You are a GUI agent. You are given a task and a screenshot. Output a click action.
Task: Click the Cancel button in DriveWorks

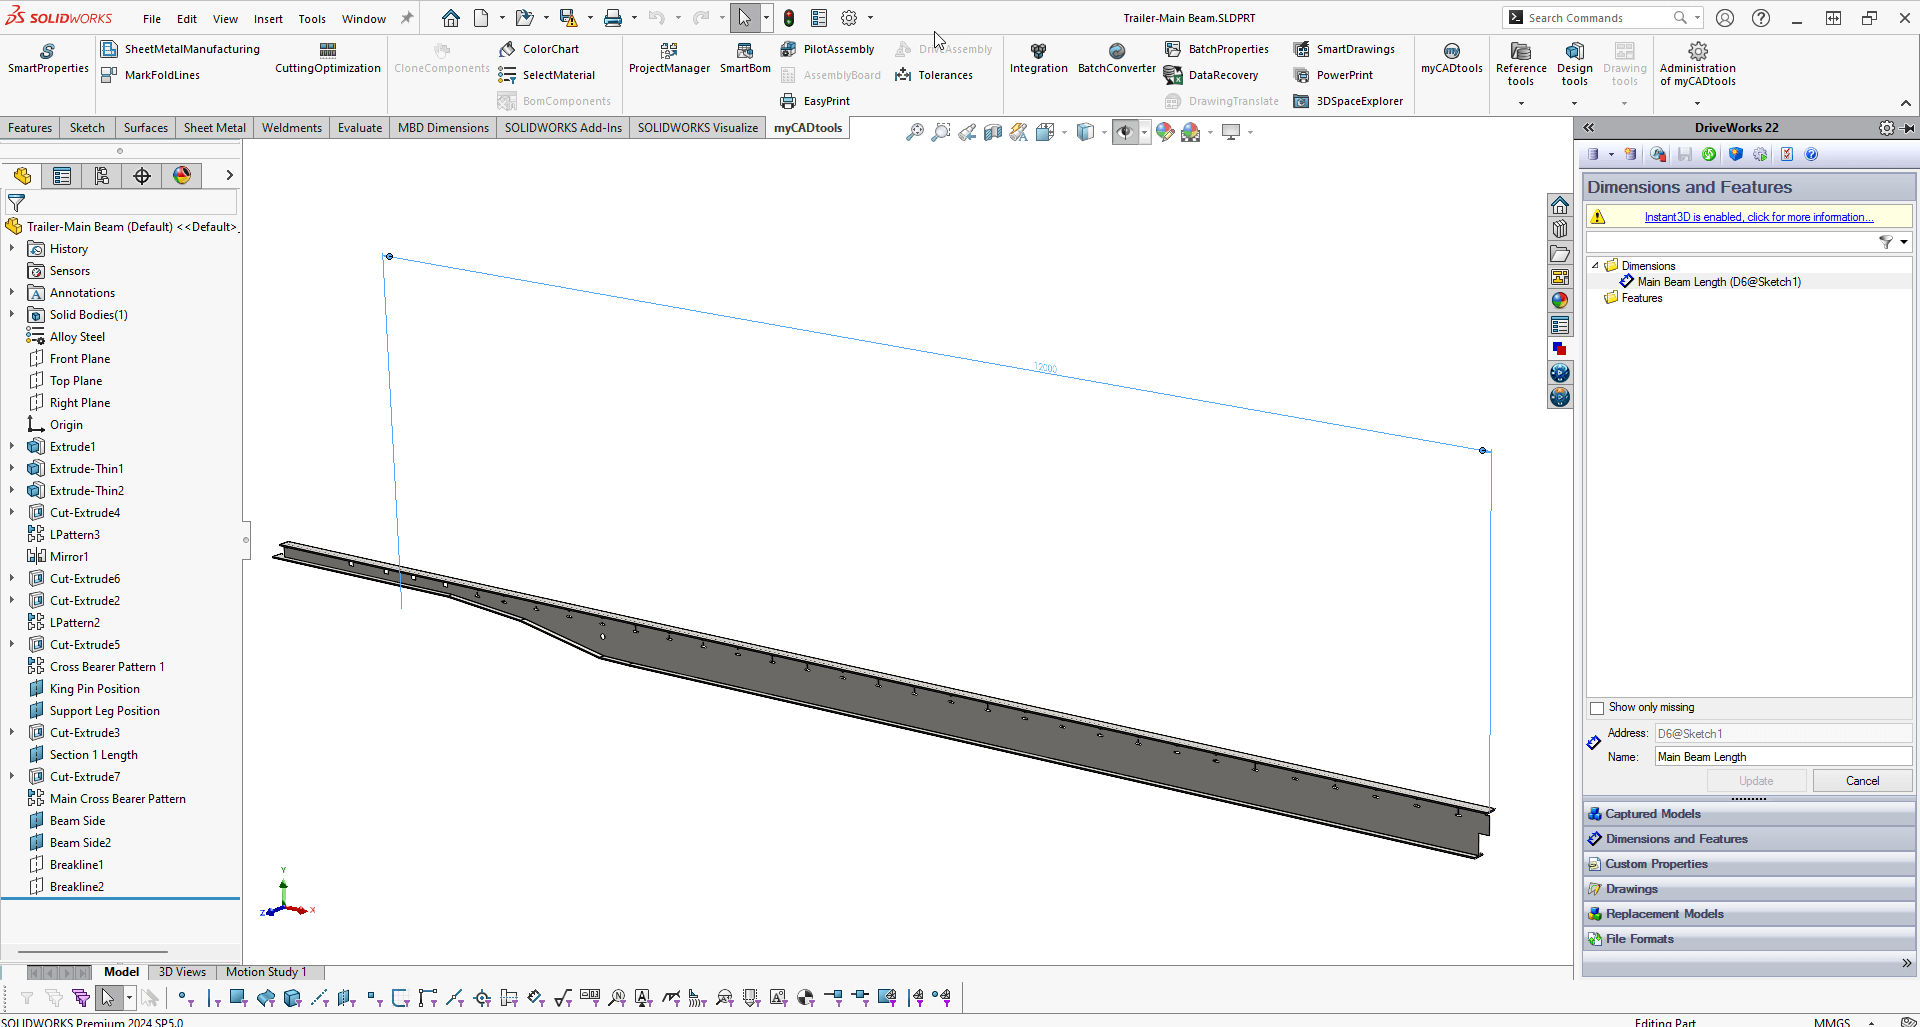point(1861,781)
